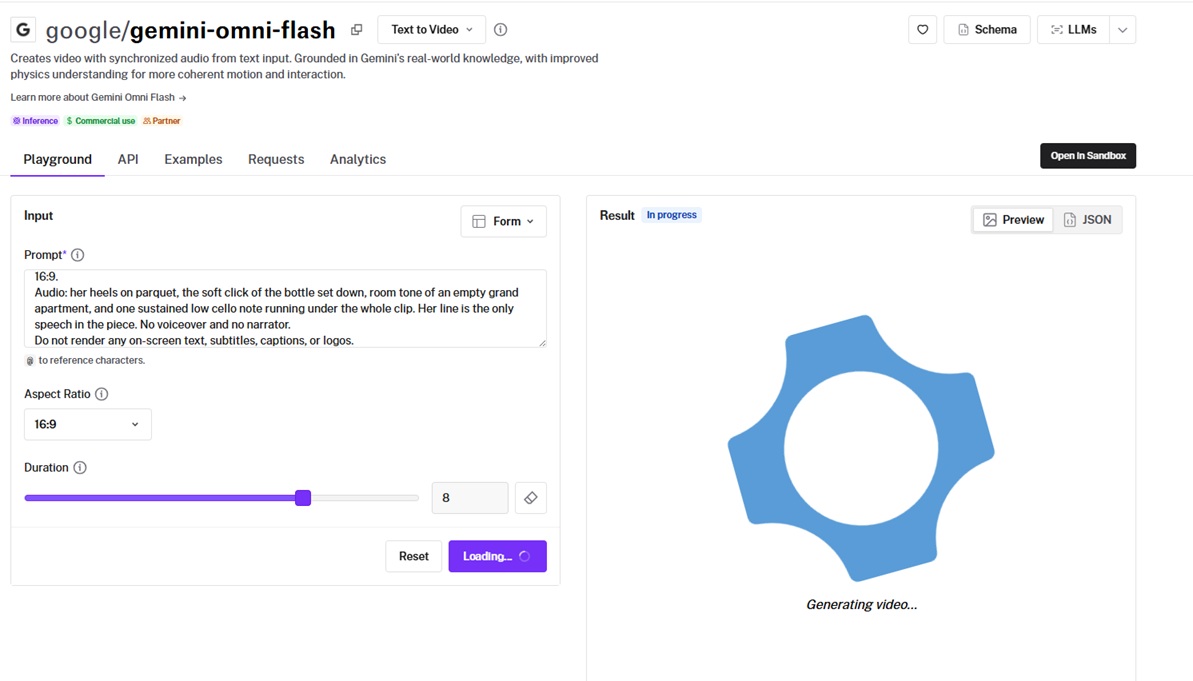This screenshot has width=1193, height=681.
Task: Click the Inference tag
Action: click(x=35, y=121)
